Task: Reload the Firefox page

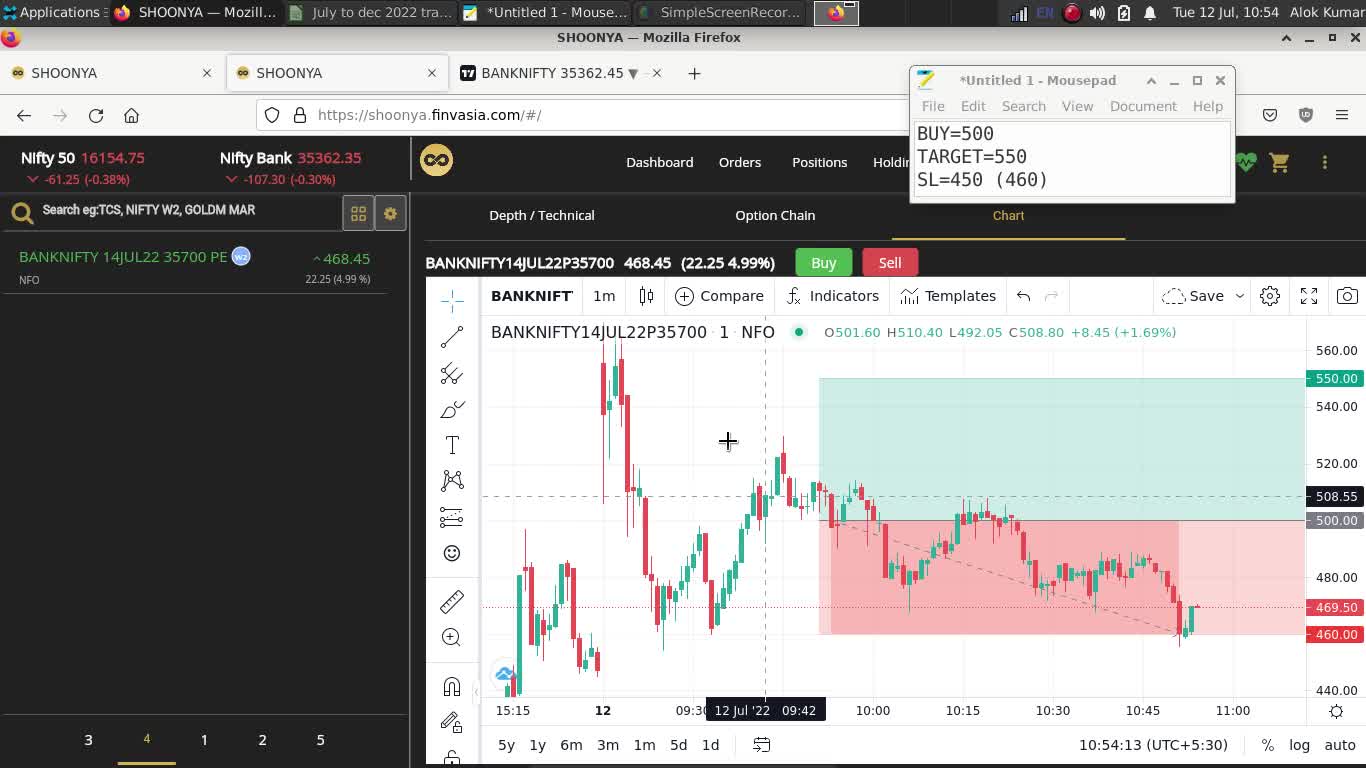Action: pyautogui.click(x=96, y=115)
